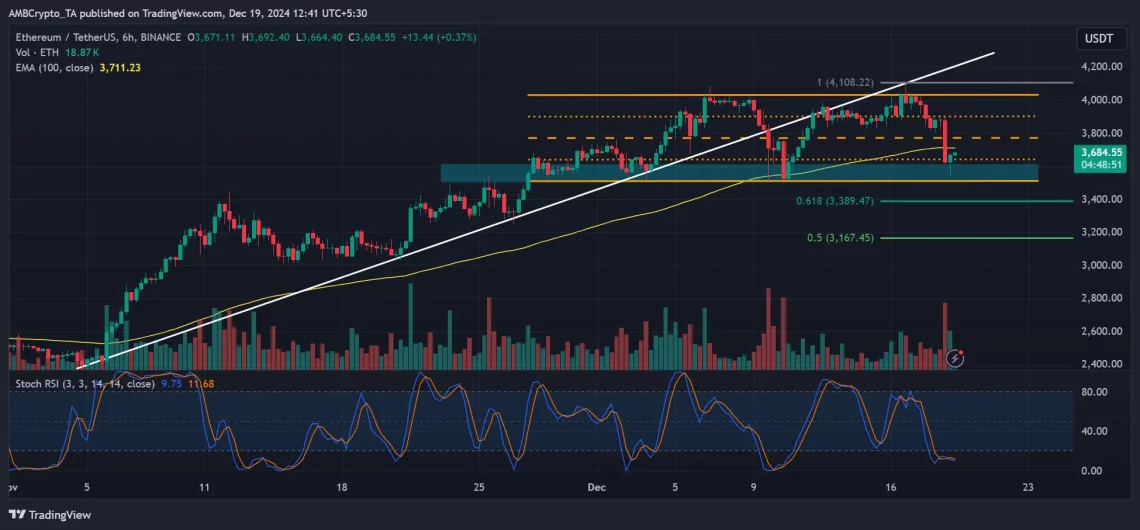Click the 80.00 level on Stoch RSI axis
The image size is (1140, 530).
click(x=1096, y=392)
